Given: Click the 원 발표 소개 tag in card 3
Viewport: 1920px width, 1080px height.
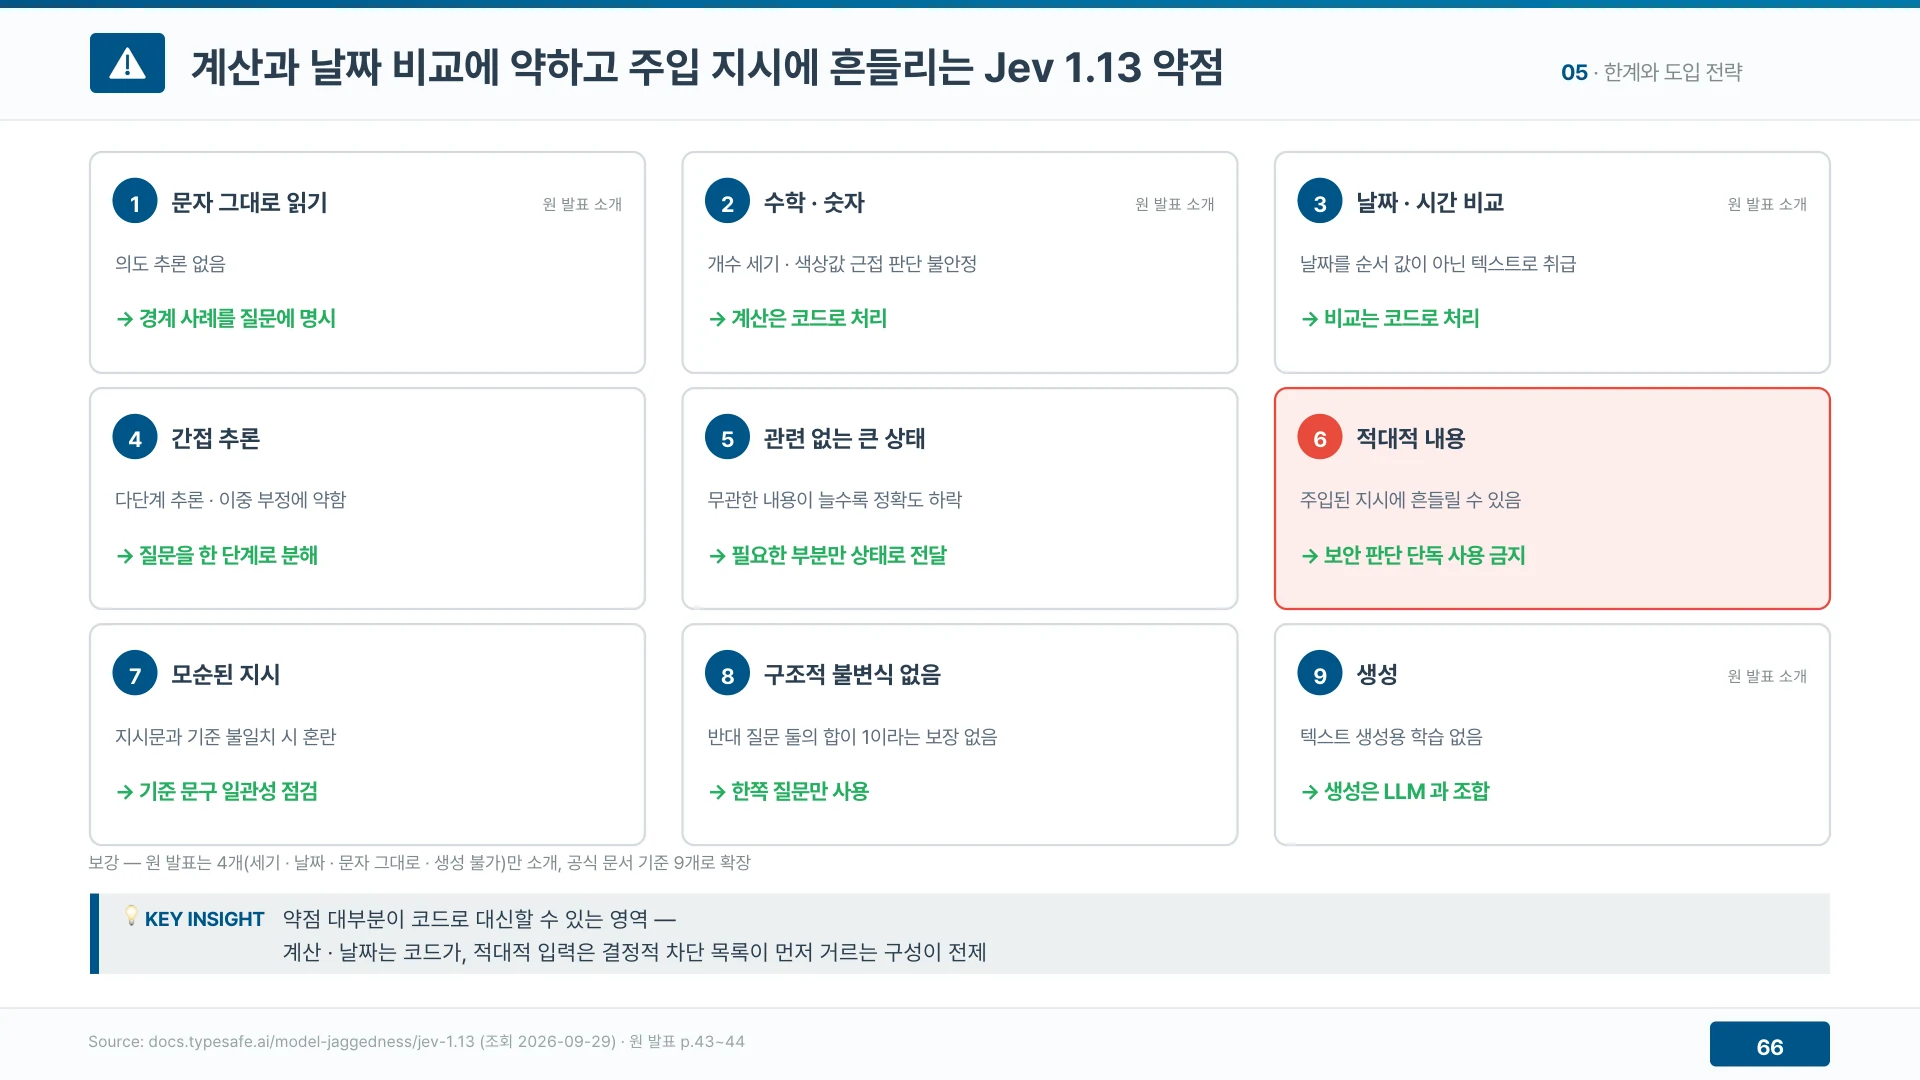Looking at the screenshot, I should click(x=1767, y=204).
